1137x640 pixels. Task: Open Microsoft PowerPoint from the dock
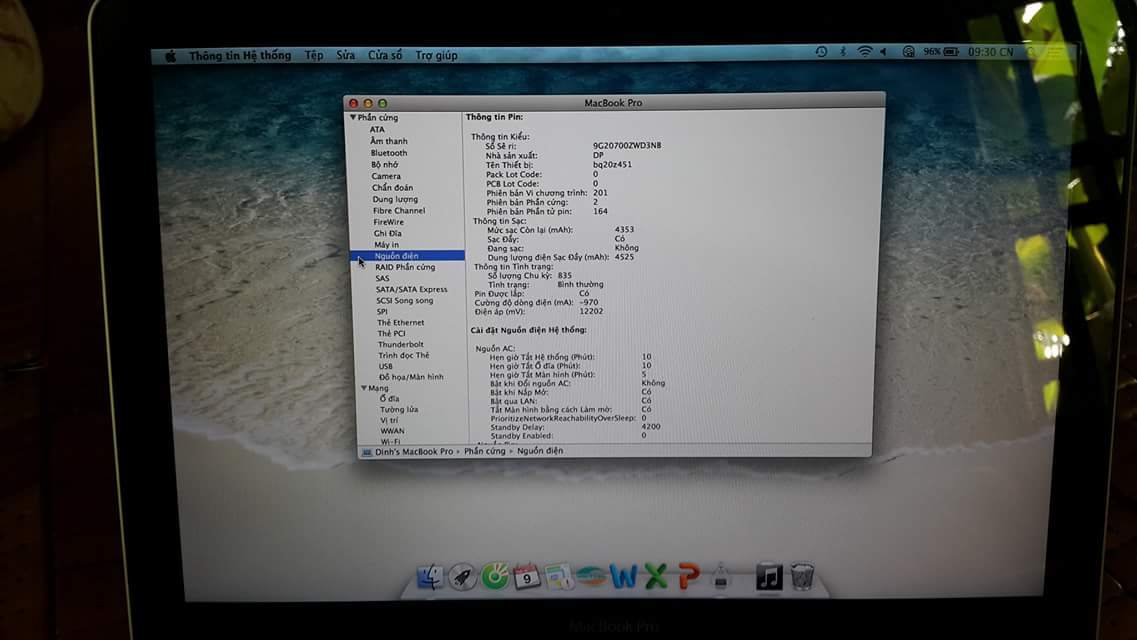(x=688, y=577)
